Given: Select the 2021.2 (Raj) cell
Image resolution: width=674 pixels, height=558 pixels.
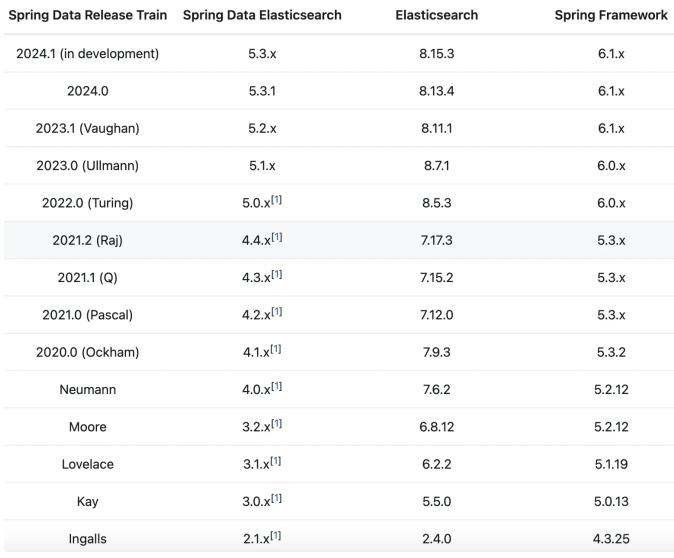Looking at the screenshot, I should 88,240.
